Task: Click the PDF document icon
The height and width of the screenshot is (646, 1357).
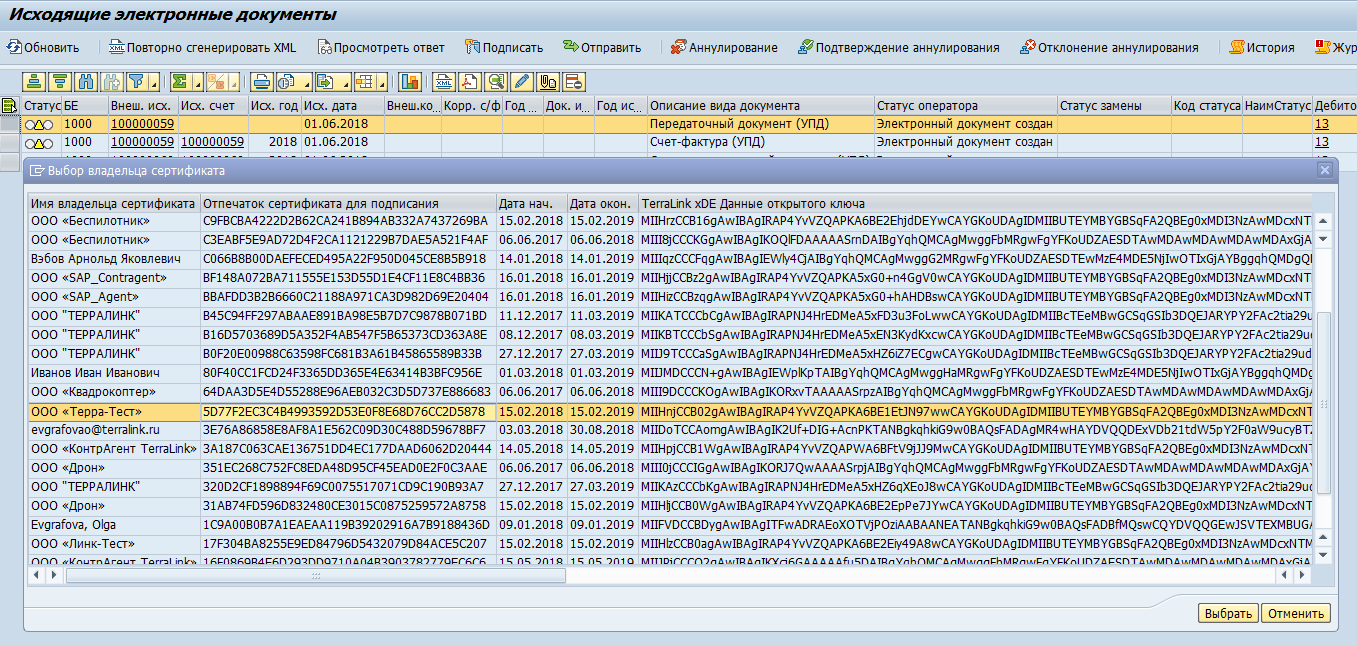Action: (471, 82)
